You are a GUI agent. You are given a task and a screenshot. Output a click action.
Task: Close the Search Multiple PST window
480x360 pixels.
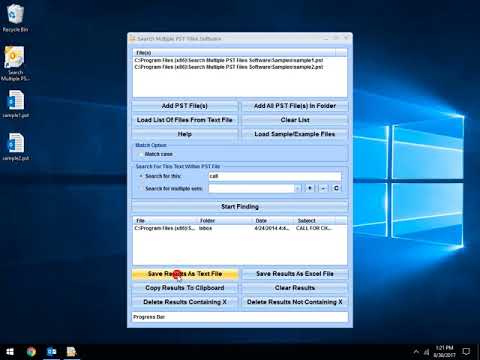click(x=346, y=38)
